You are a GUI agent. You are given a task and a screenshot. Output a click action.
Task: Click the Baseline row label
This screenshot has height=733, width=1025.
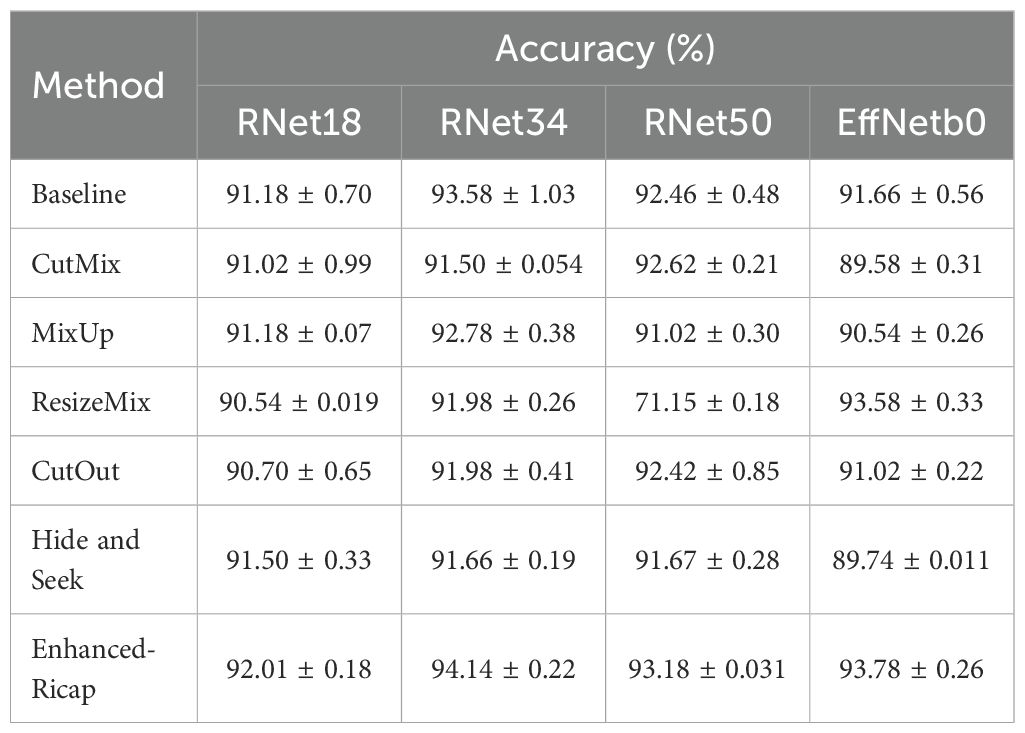[x=79, y=193]
